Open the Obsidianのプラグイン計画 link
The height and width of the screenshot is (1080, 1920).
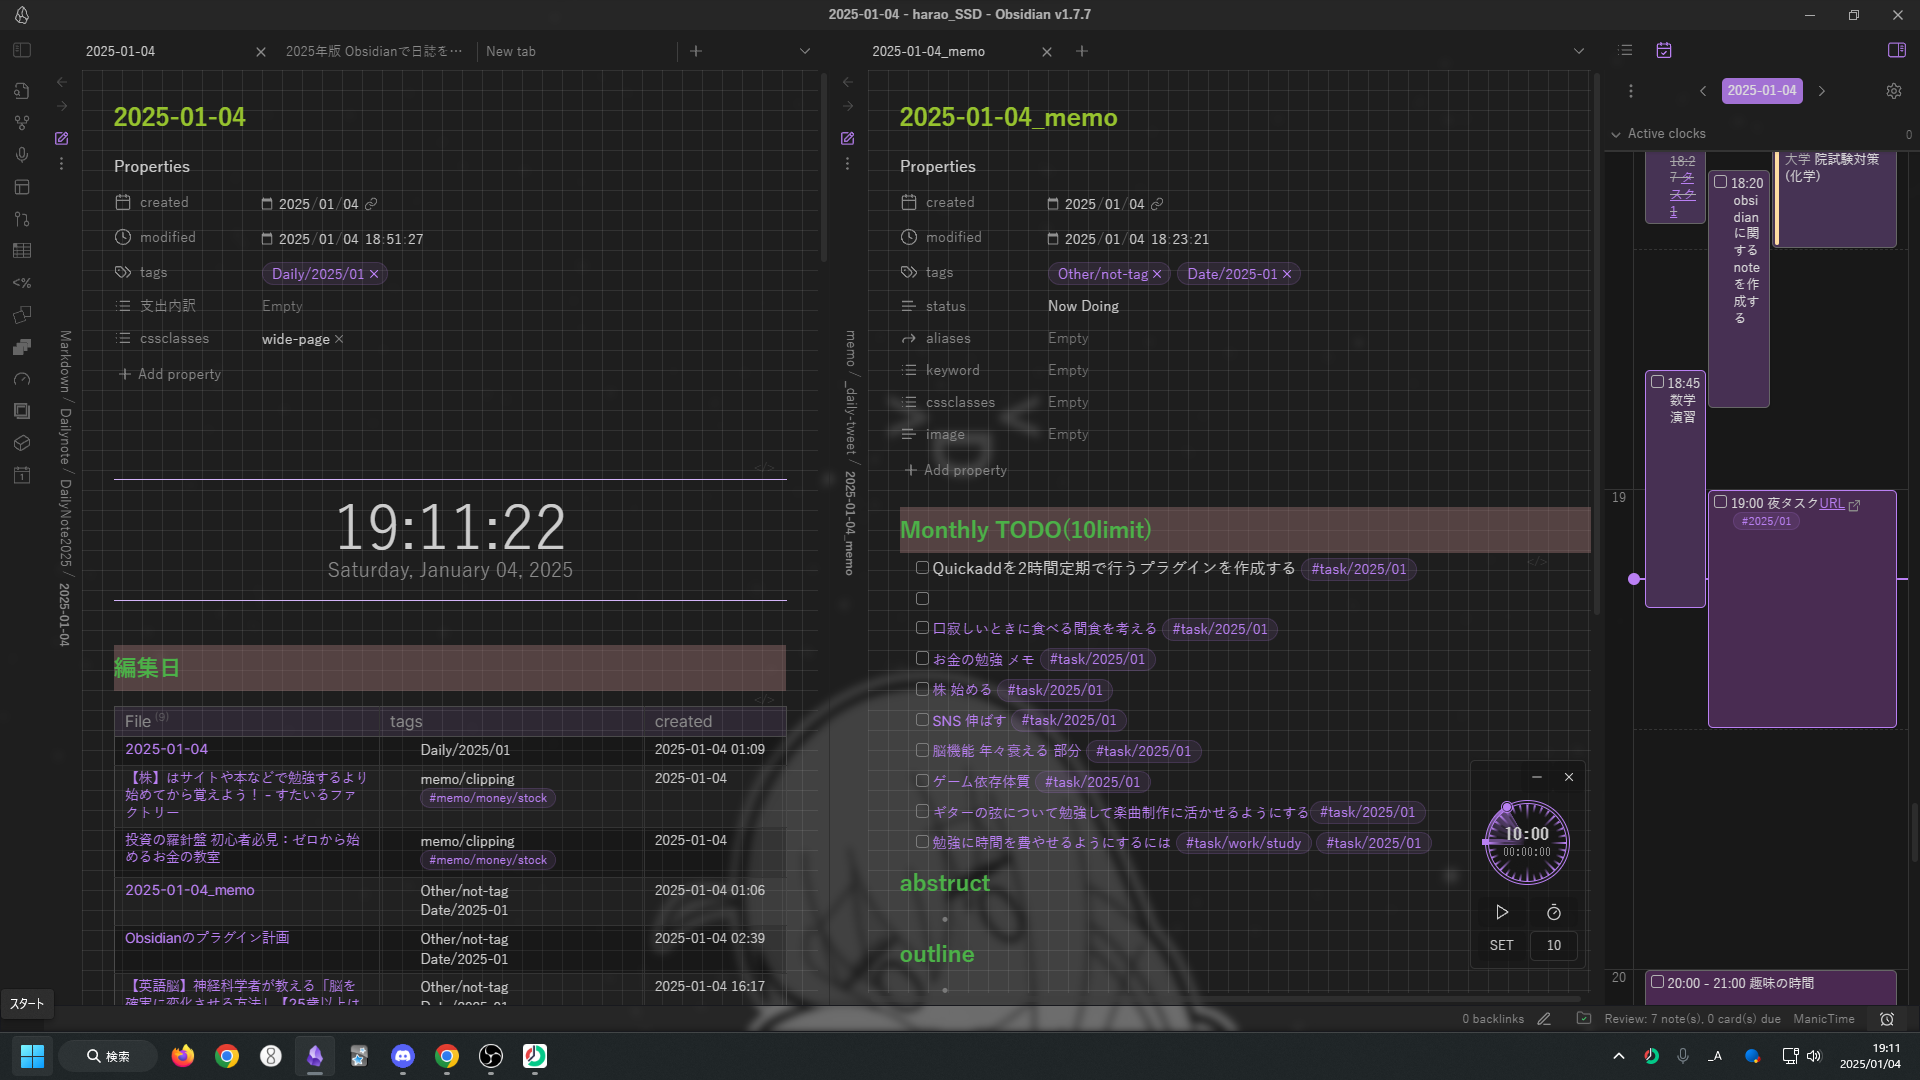coord(207,938)
